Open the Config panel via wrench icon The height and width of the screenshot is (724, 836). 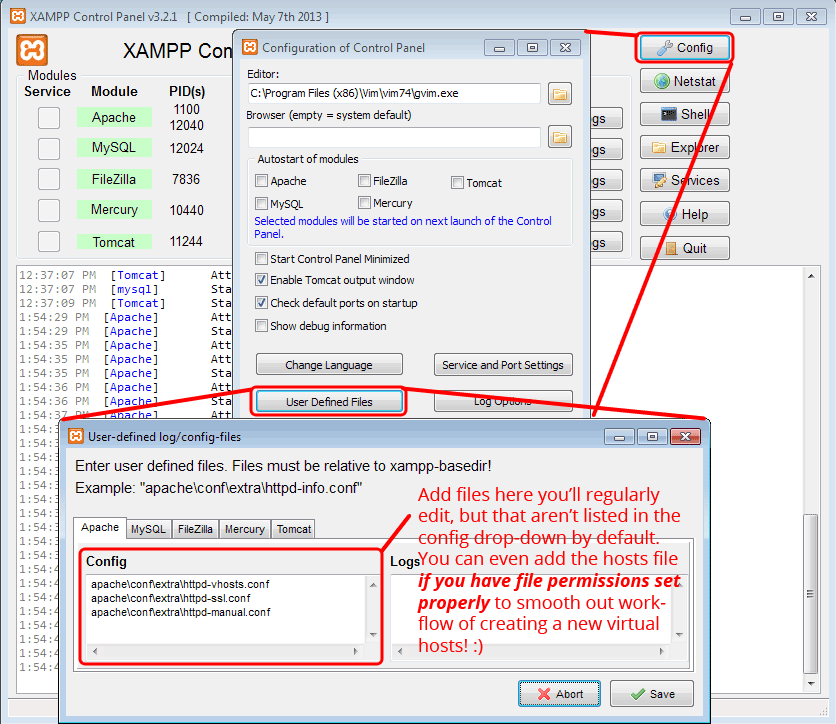pos(684,47)
